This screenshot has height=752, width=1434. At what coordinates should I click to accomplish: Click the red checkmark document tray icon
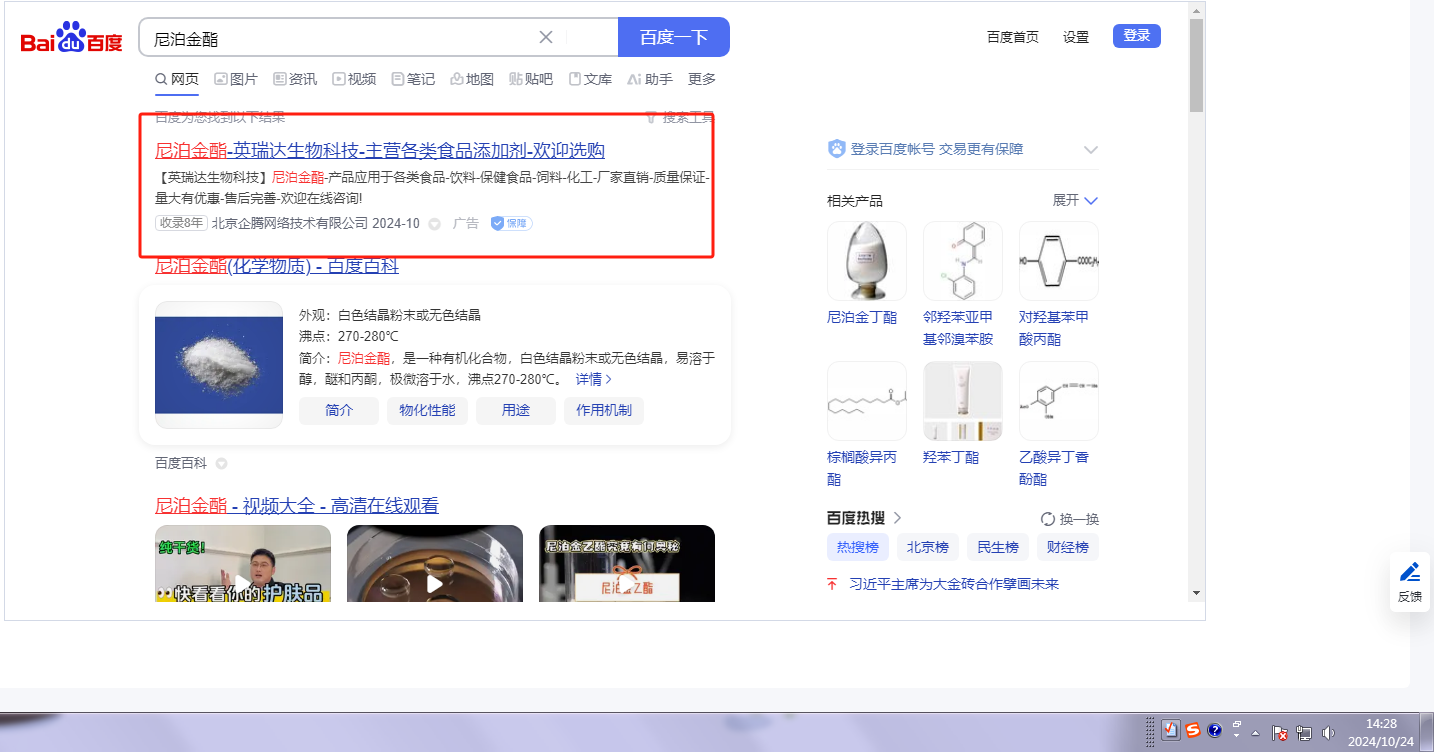coord(1171,731)
